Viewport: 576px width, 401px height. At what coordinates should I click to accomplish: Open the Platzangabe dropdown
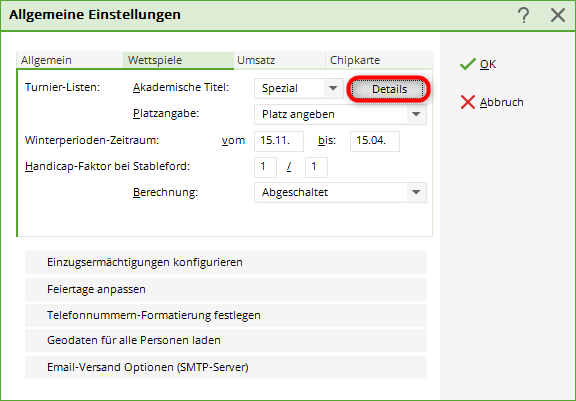[x=340, y=114]
